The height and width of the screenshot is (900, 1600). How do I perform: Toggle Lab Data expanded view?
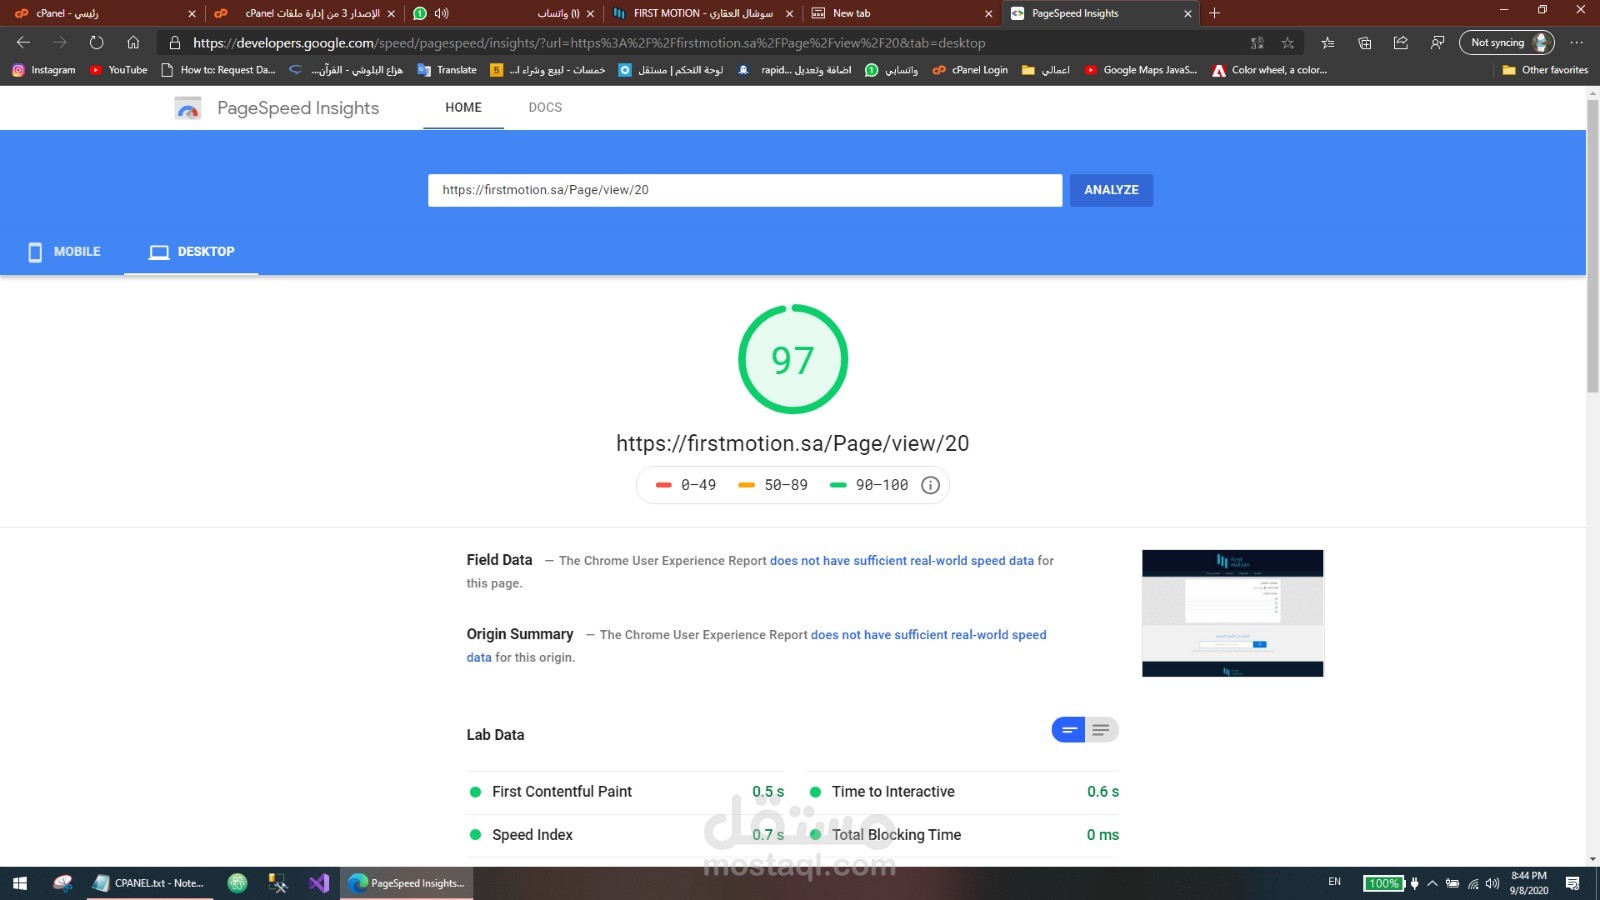(1102, 730)
